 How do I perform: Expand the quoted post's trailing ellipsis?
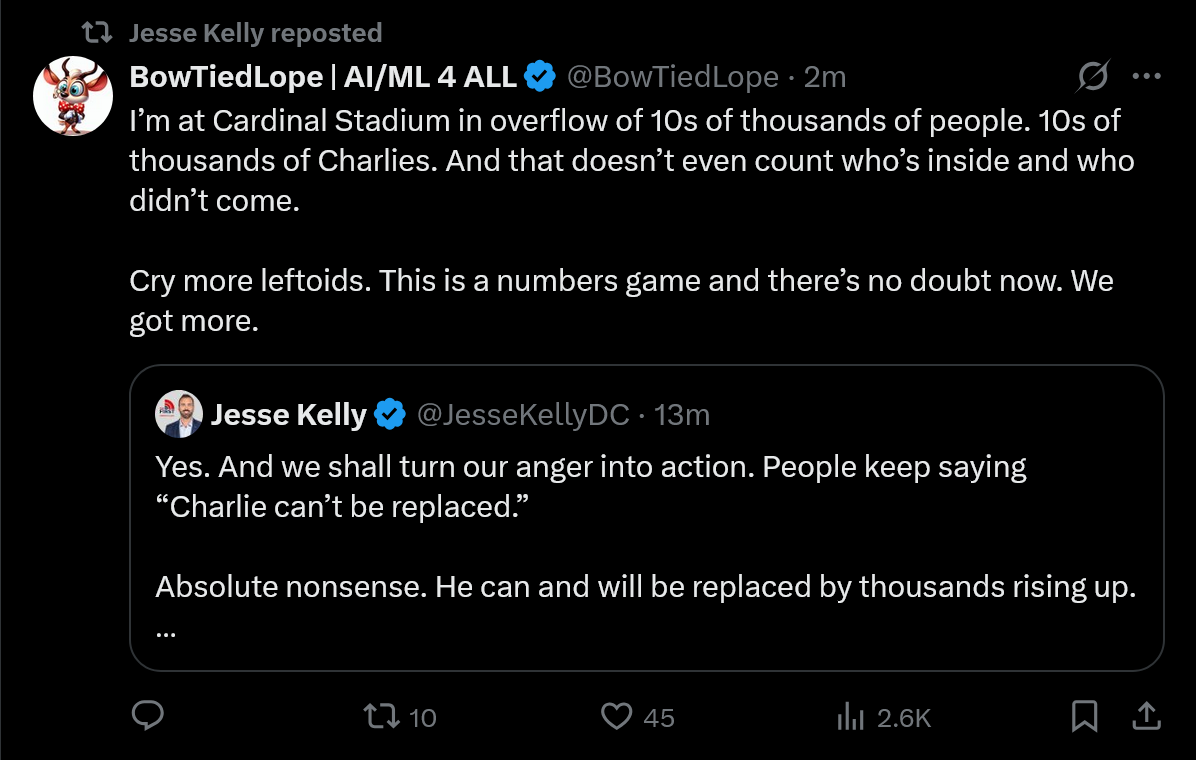pyautogui.click(x=166, y=633)
